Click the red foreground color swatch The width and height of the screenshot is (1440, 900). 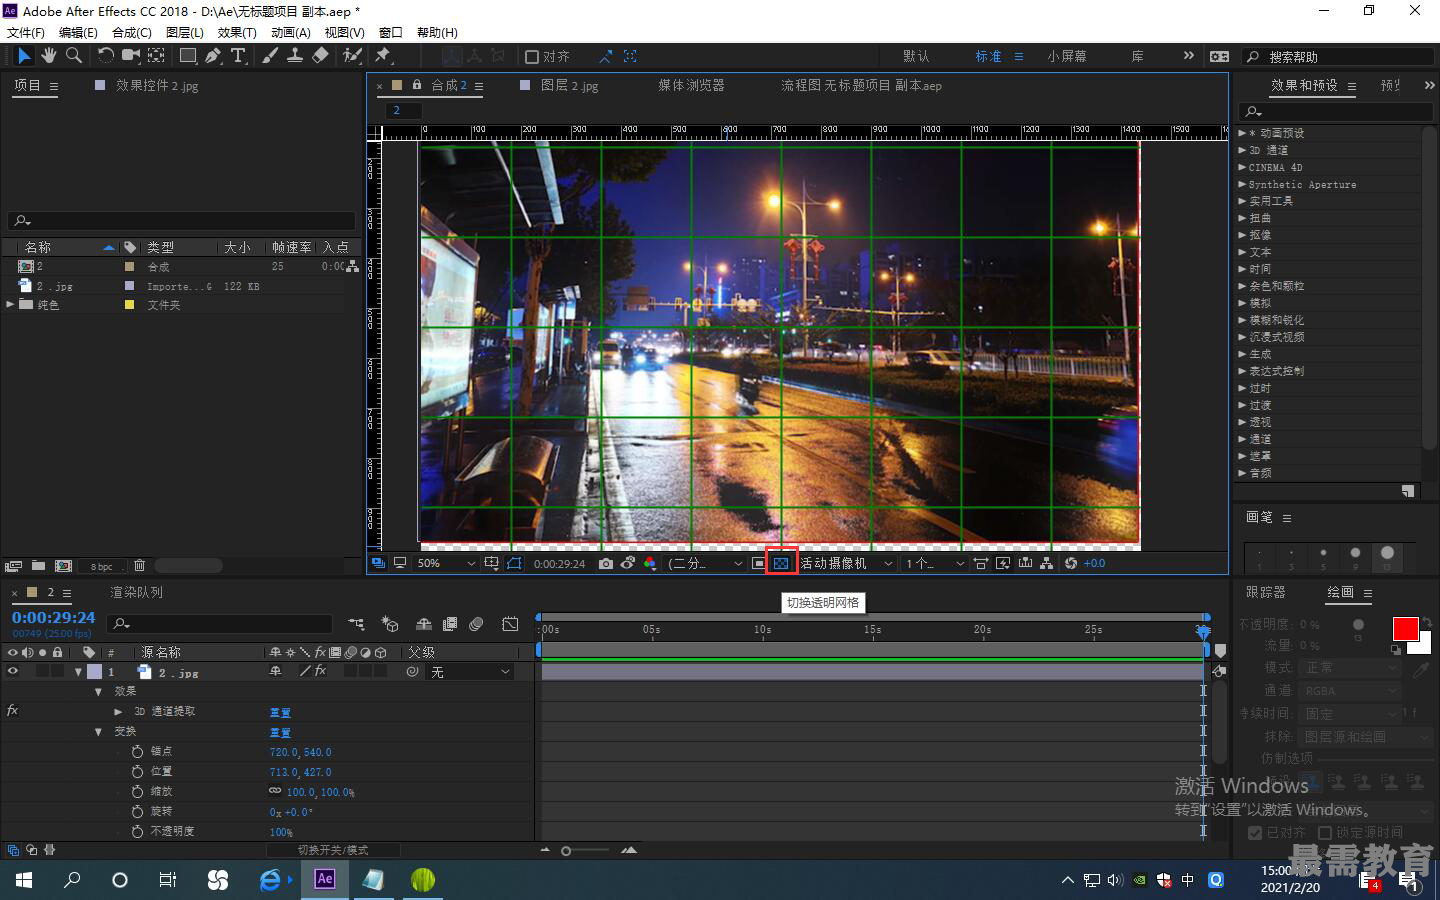point(1405,629)
